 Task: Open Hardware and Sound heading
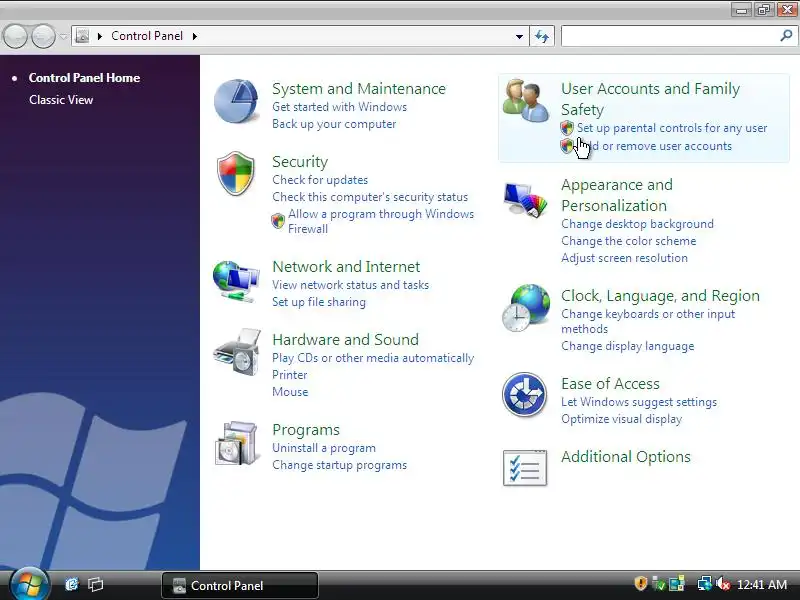(345, 339)
